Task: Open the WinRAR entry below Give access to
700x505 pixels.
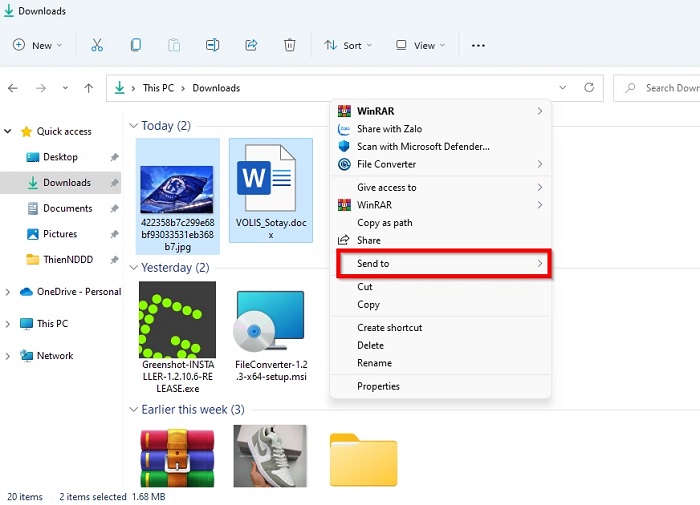Action: click(441, 205)
